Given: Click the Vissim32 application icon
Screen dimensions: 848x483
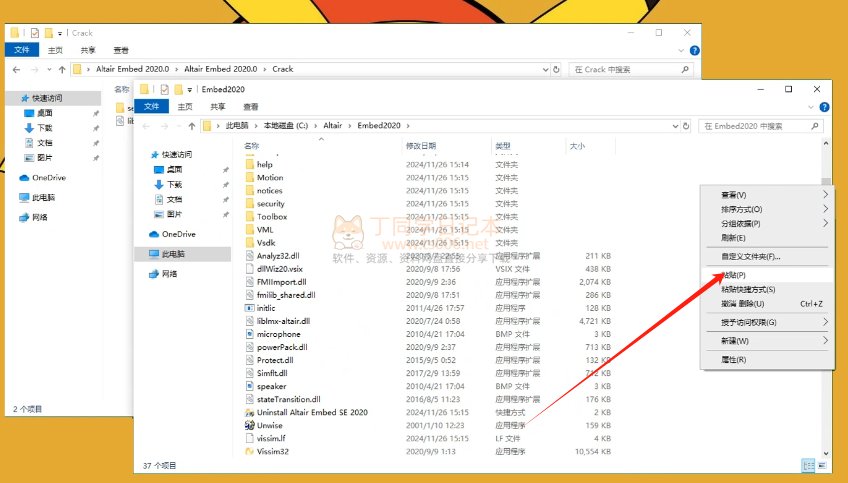Looking at the screenshot, I should point(249,451).
